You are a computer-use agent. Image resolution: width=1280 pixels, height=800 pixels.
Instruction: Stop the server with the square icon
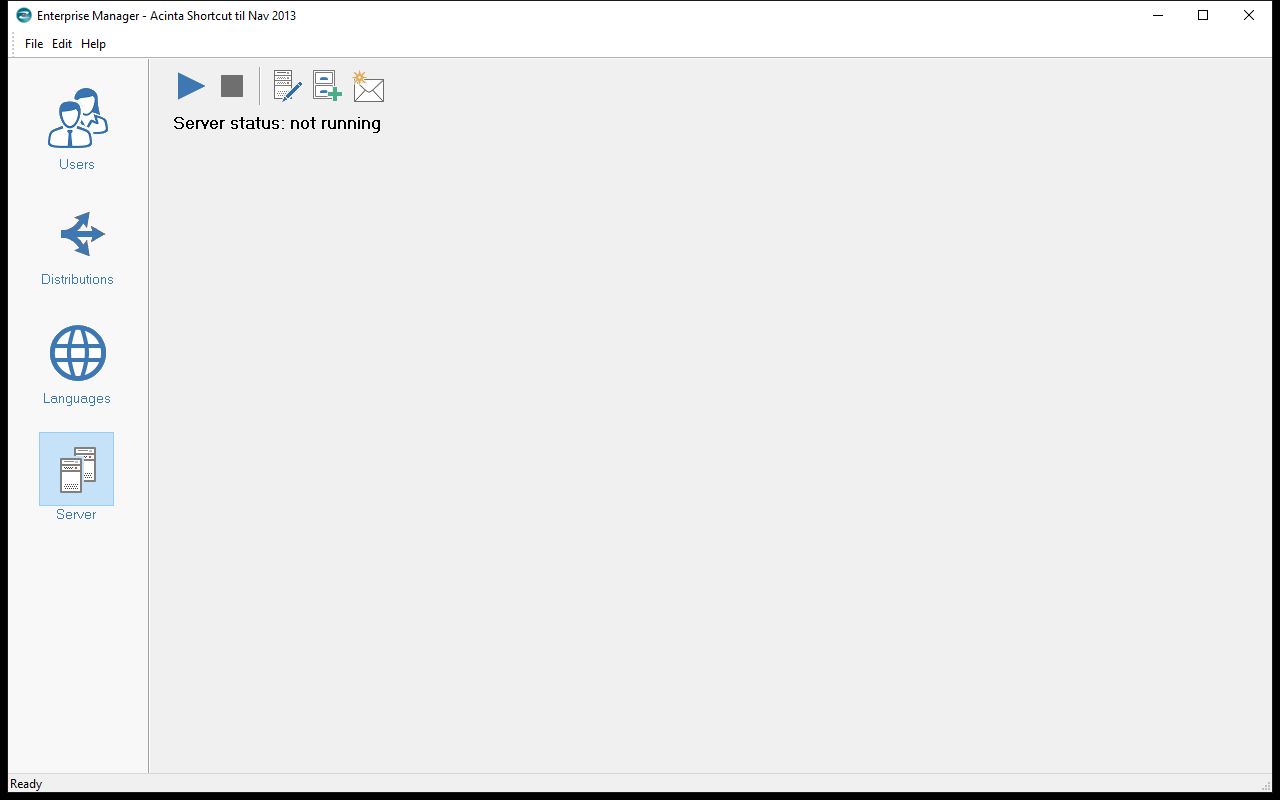pos(232,86)
